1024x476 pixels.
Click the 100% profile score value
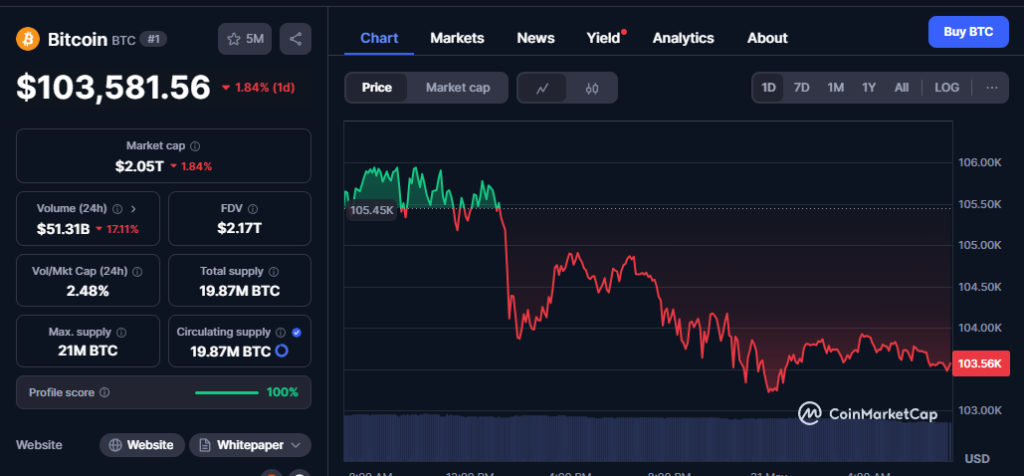point(282,392)
